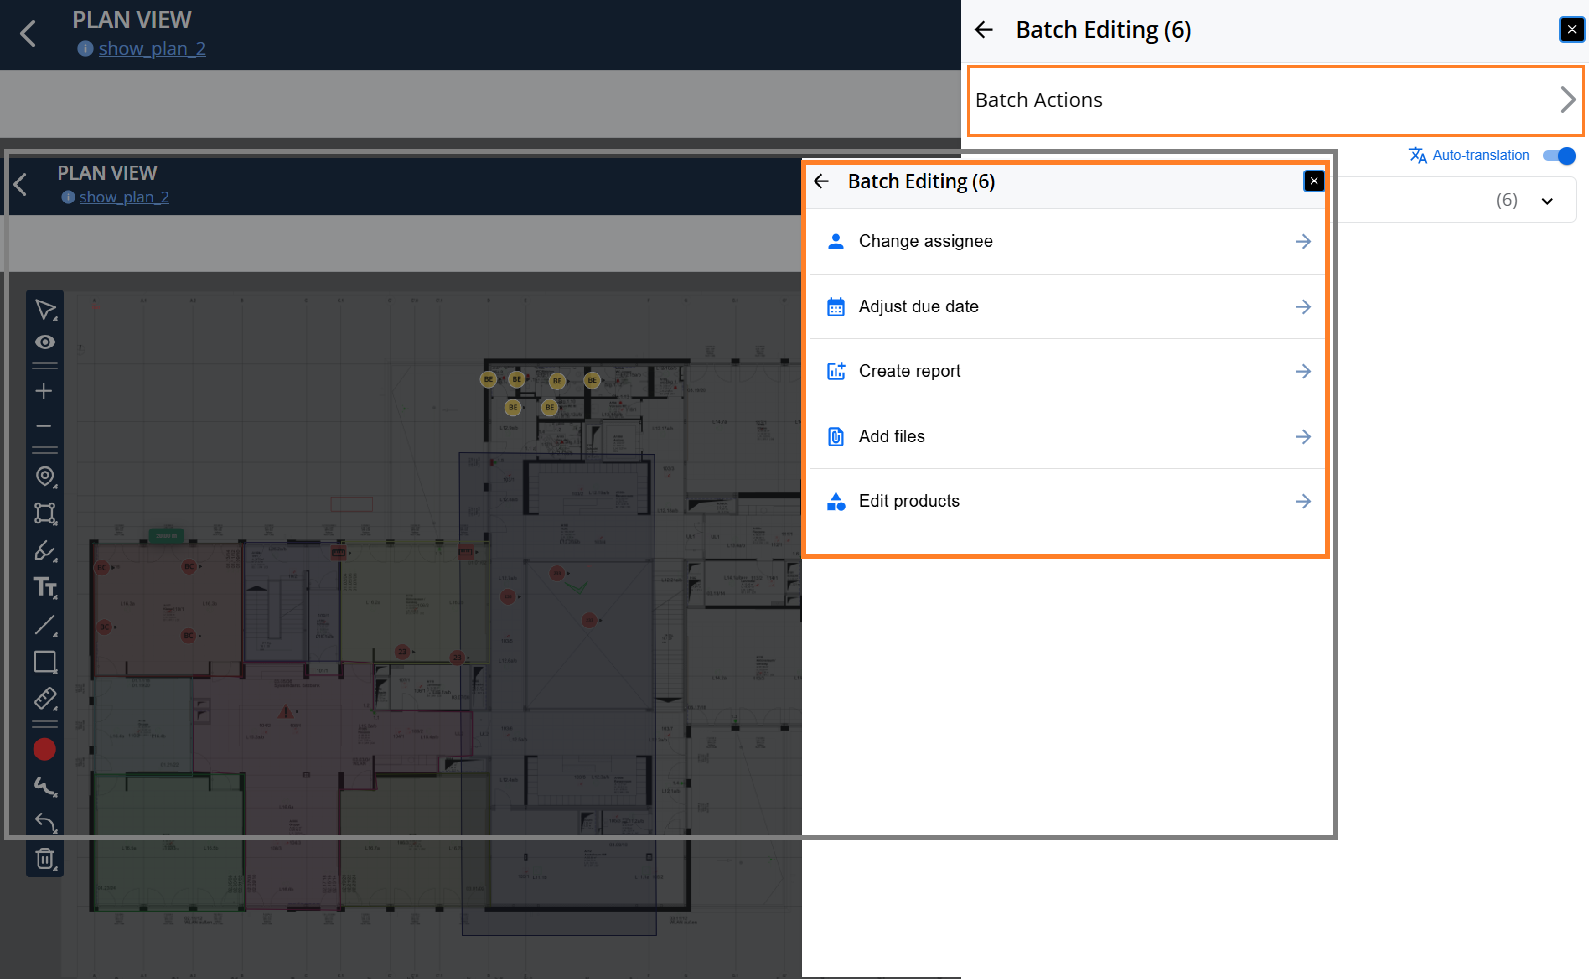Screen dimensions: 1589x979
Task: Close the larger Batch Editing panel
Action: click(x=1572, y=30)
